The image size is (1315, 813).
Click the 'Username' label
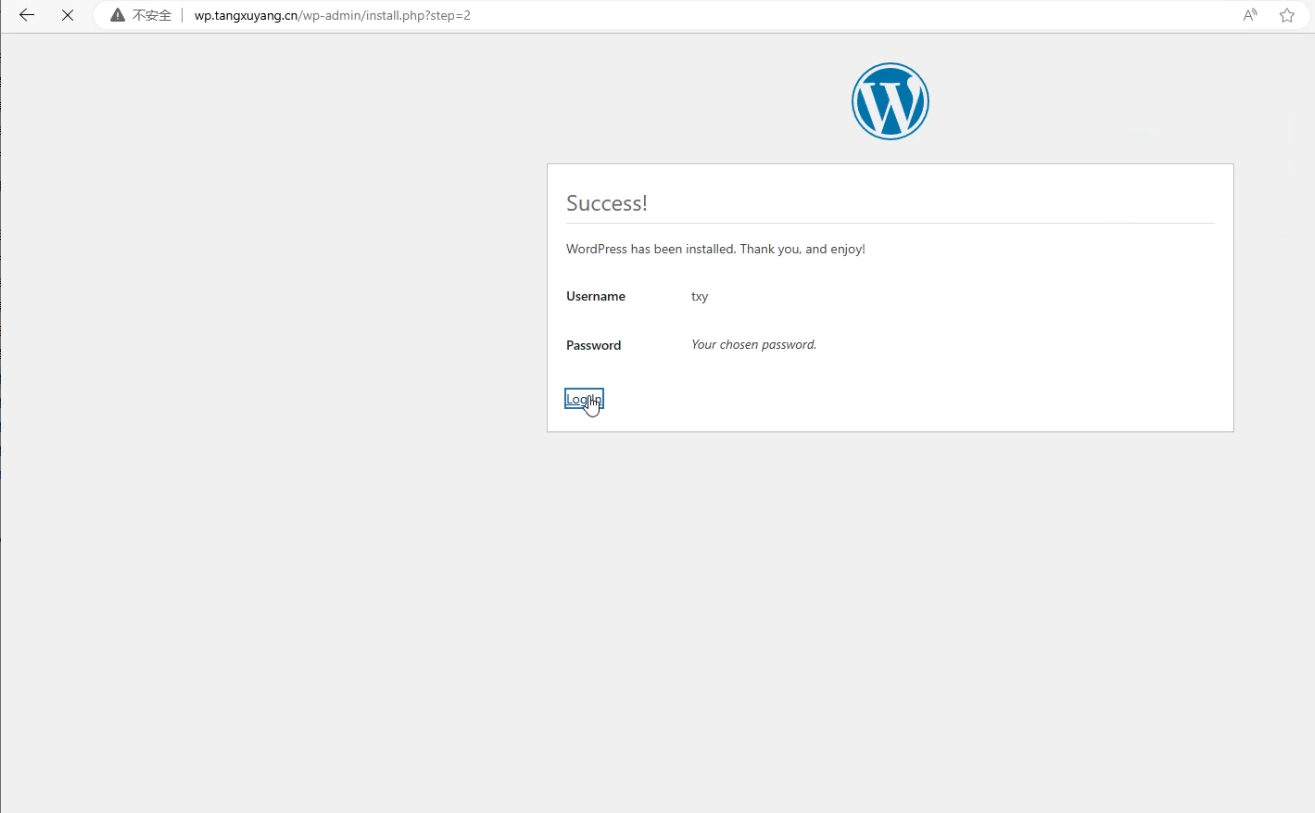point(596,296)
